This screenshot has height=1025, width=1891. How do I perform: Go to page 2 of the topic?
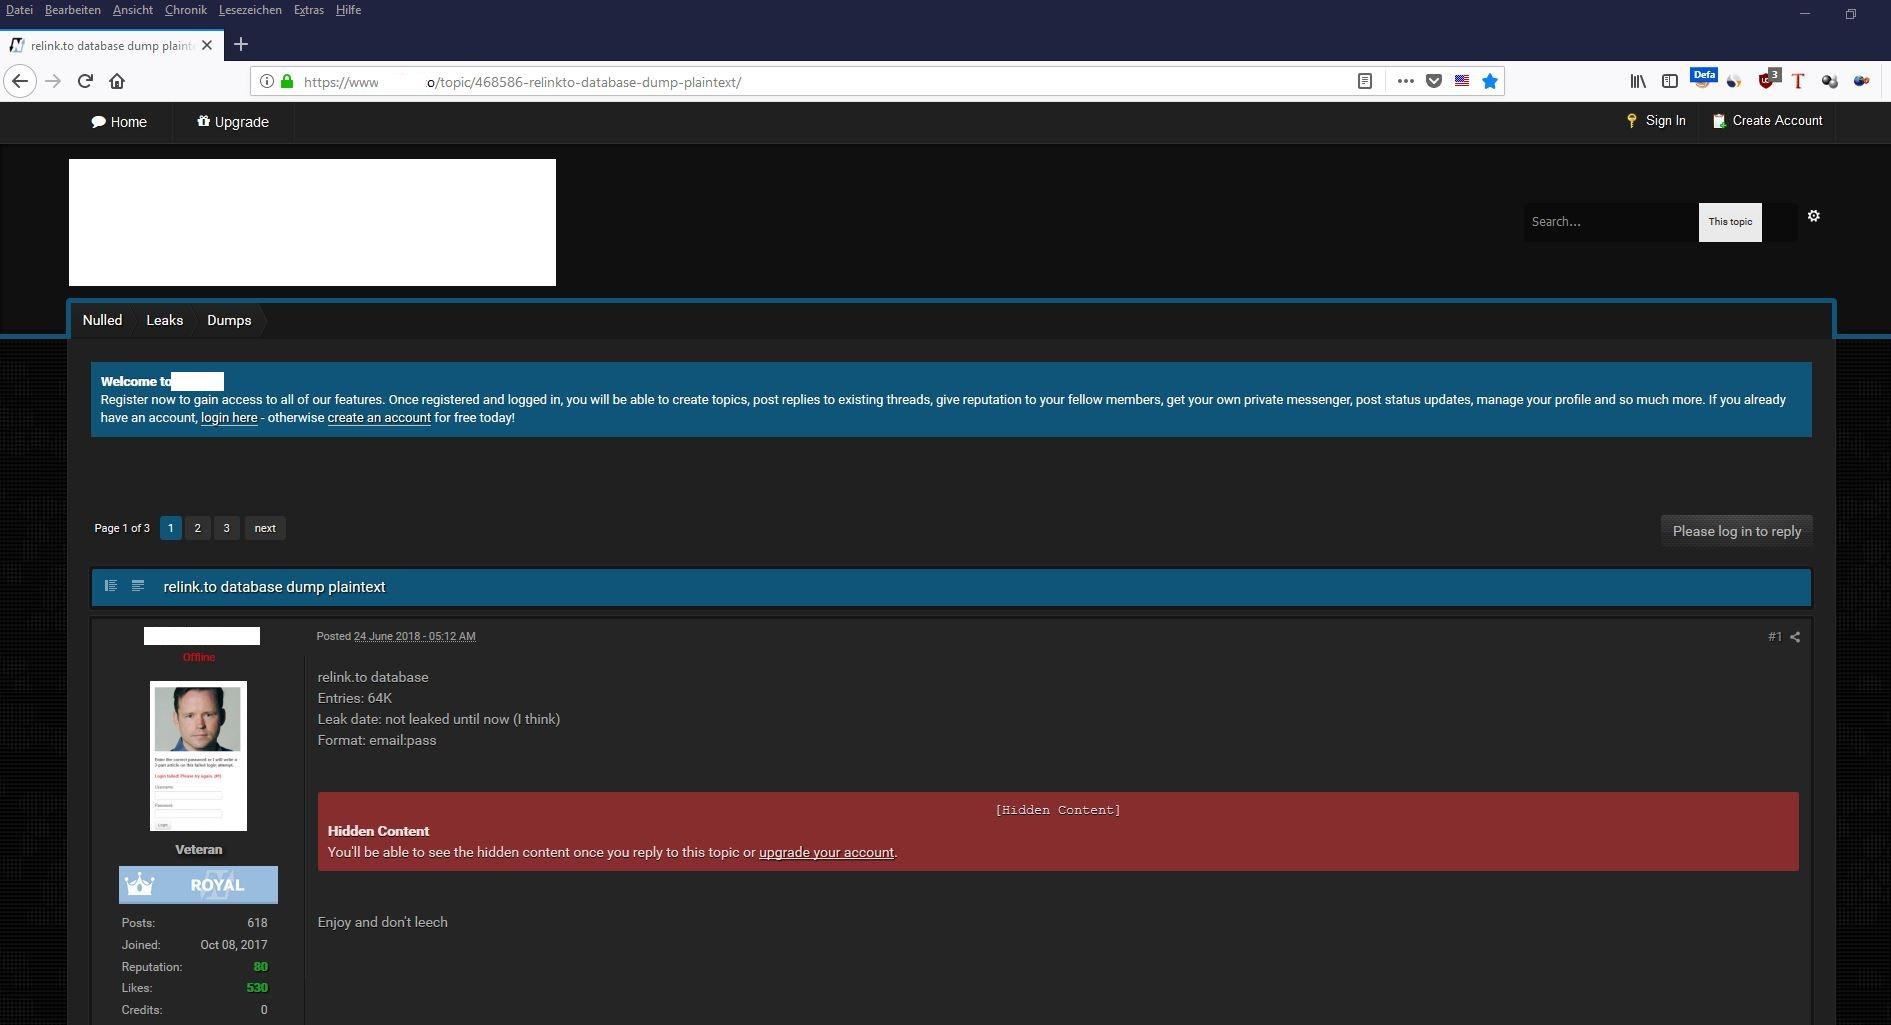click(197, 528)
